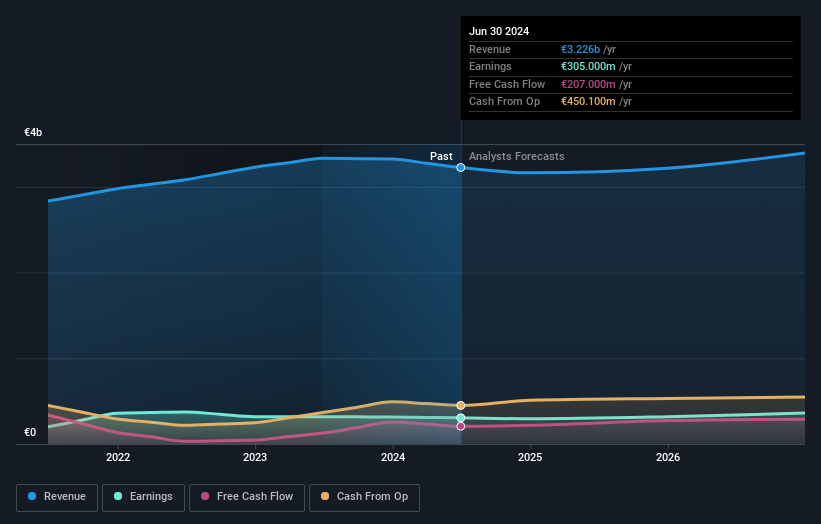Toggle the Free Cash Flow legend button

(247, 497)
